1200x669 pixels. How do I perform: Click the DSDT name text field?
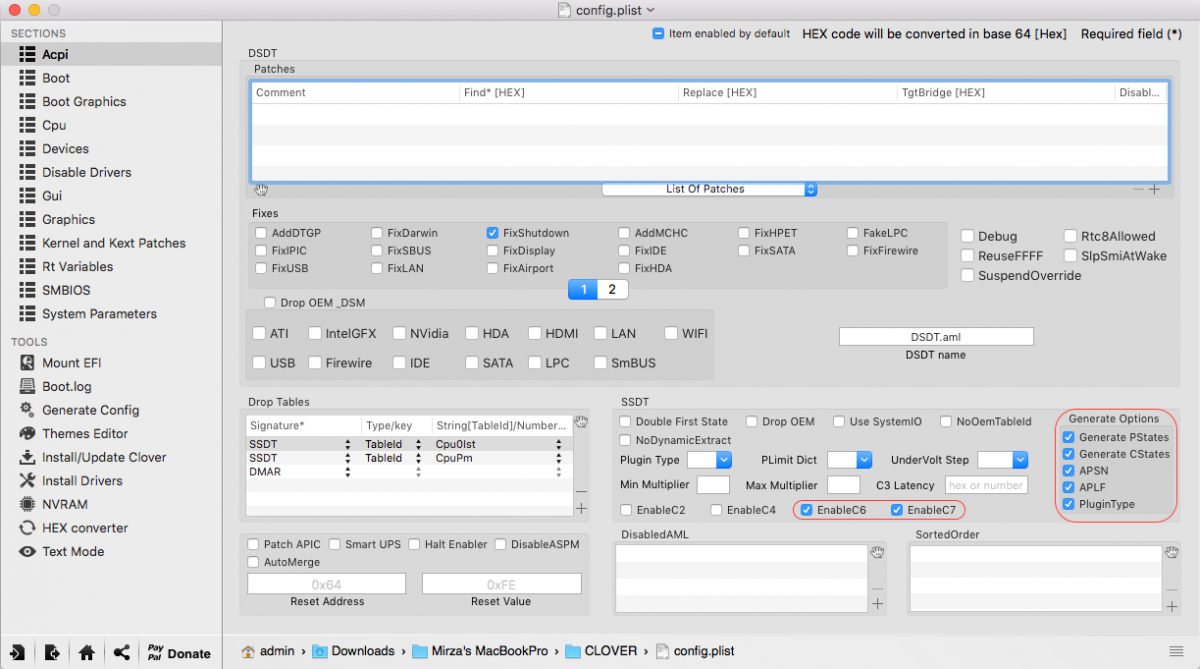pos(936,337)
